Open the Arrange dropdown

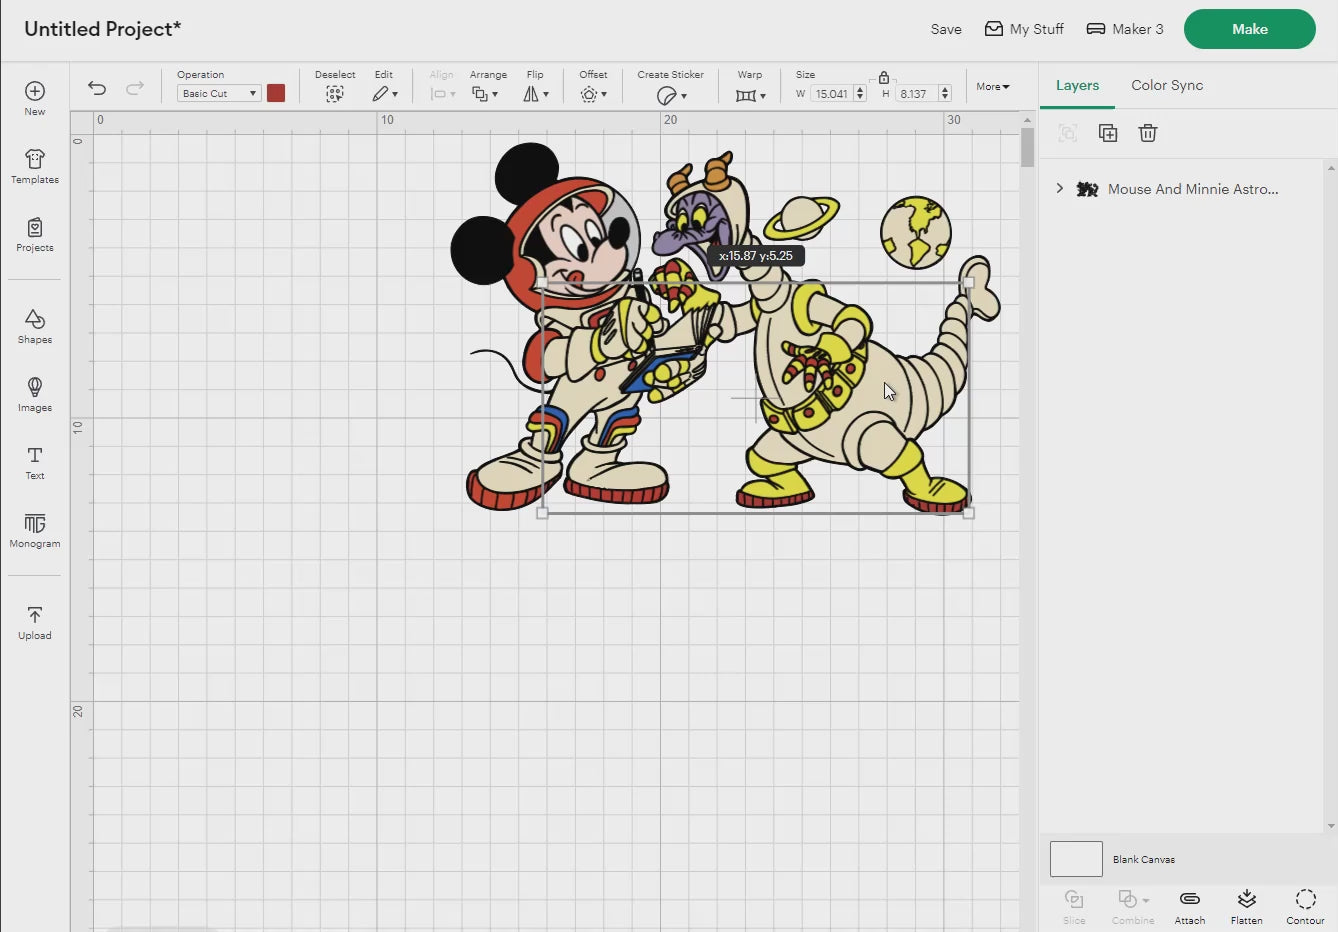click(x=485, y=94)
